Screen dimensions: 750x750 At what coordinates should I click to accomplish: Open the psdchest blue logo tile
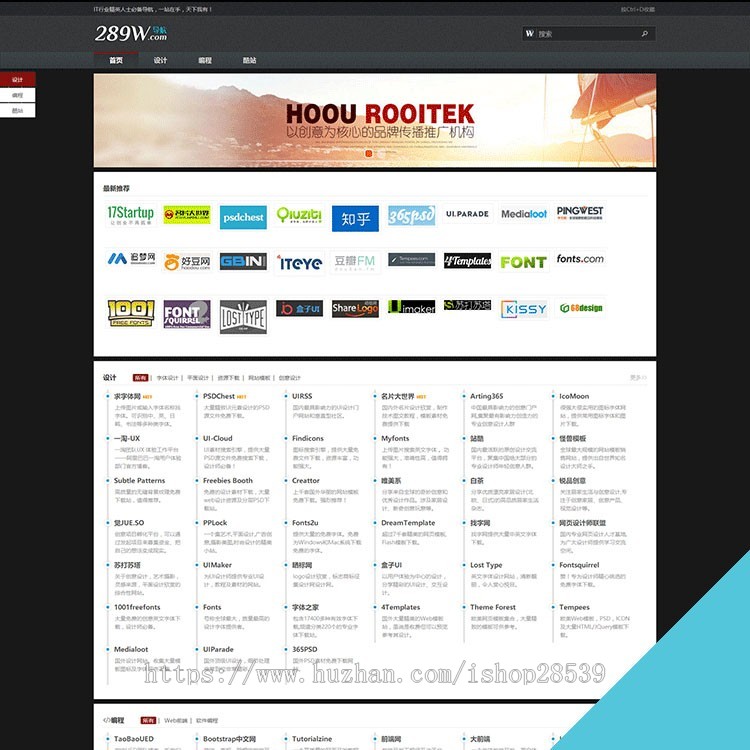[243, 217]
